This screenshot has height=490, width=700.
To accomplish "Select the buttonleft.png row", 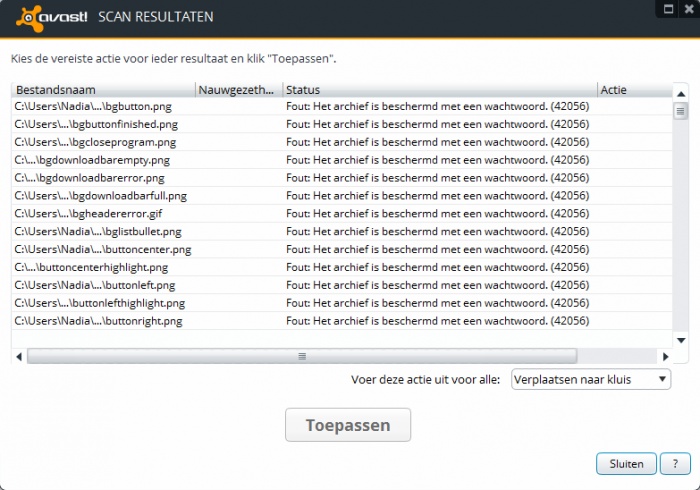I will [342, 285].
